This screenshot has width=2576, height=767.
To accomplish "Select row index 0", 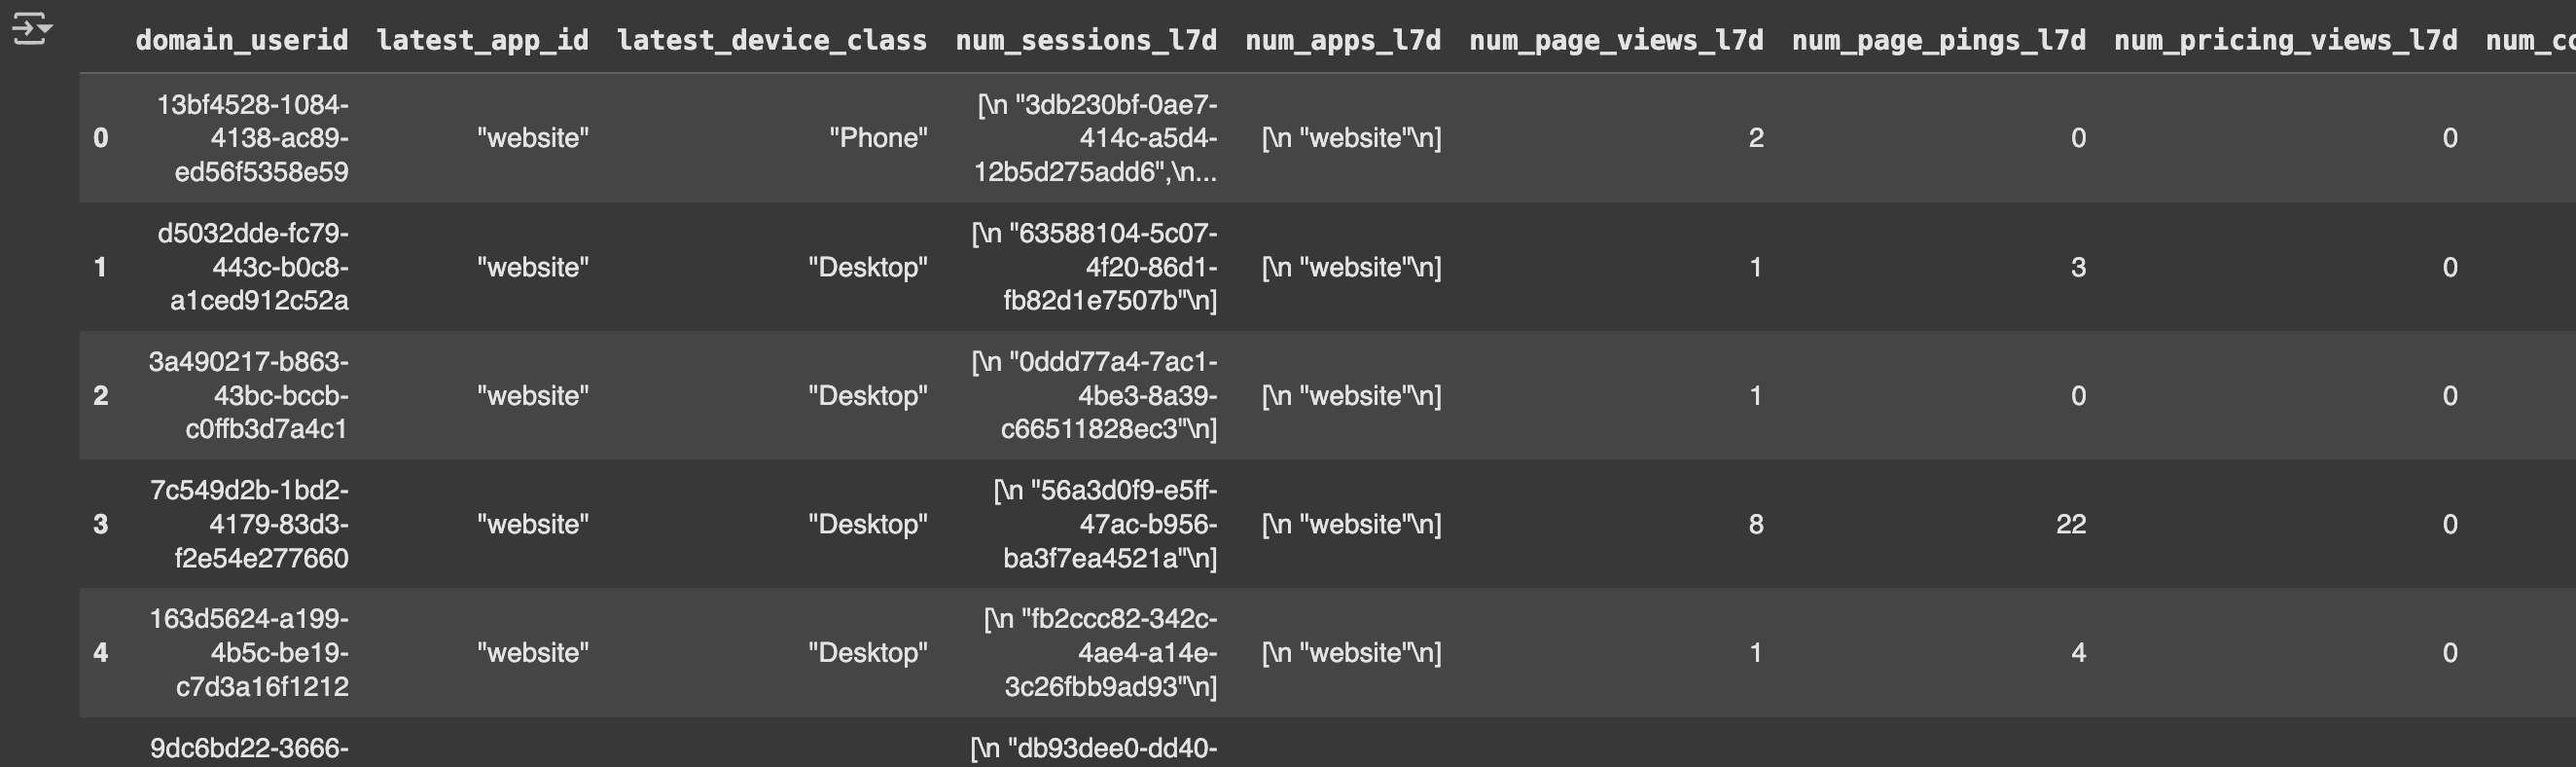I will [x=100, y=138].
